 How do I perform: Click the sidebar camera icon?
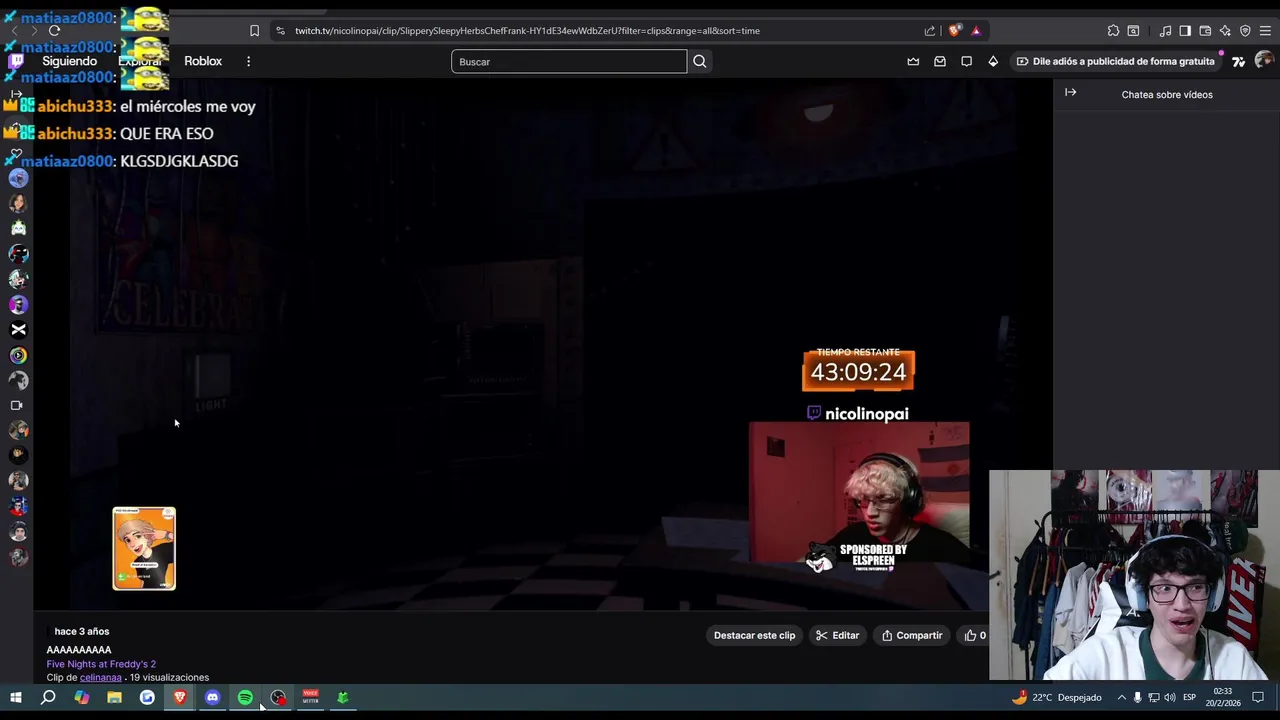(x=16, y=405)
